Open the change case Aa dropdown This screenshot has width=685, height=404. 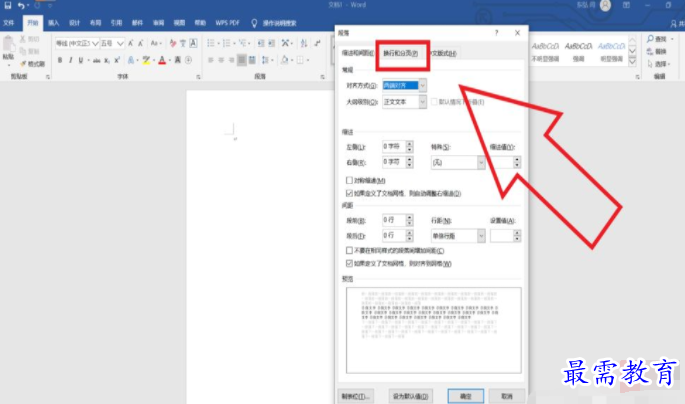[156, 43]
